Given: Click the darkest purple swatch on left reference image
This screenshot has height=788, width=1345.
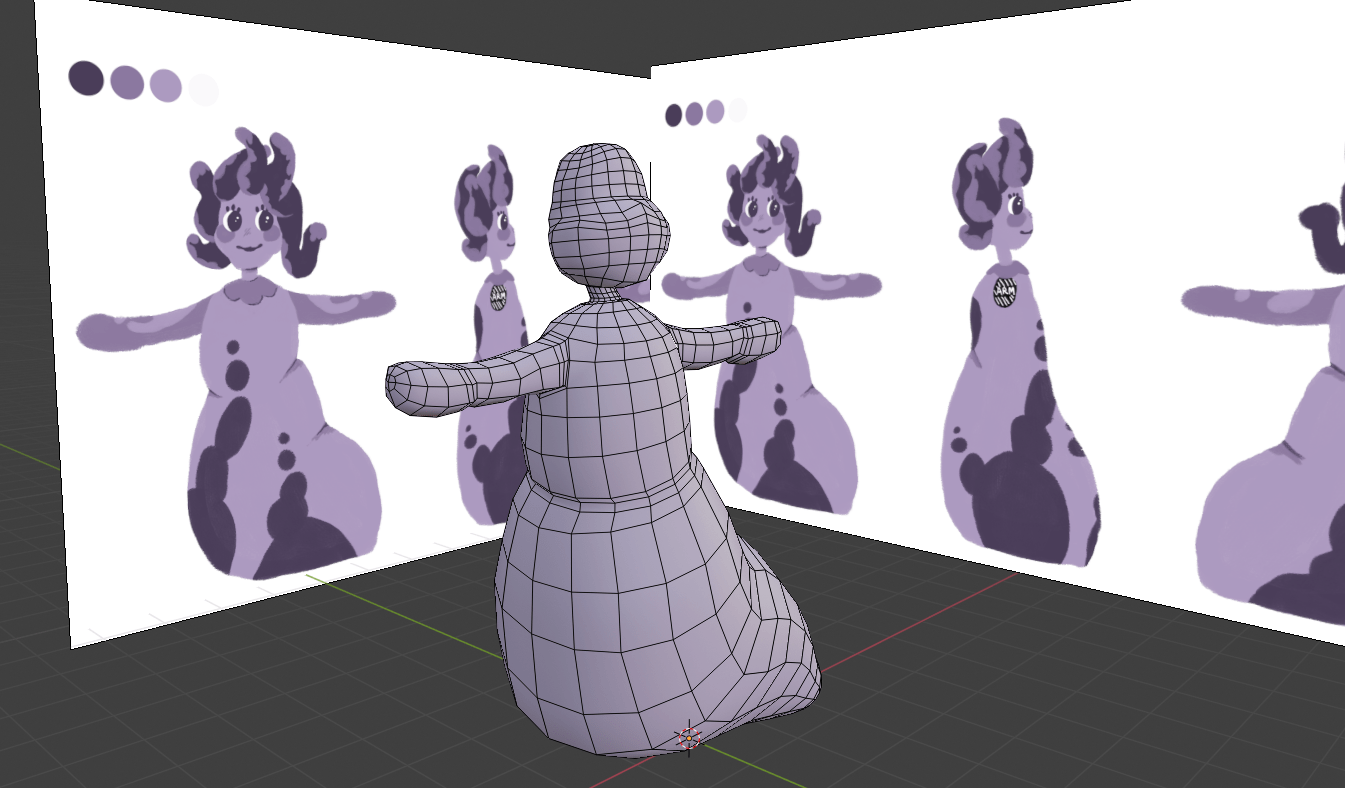Looking at the screenshot, I should click(86, 78).
